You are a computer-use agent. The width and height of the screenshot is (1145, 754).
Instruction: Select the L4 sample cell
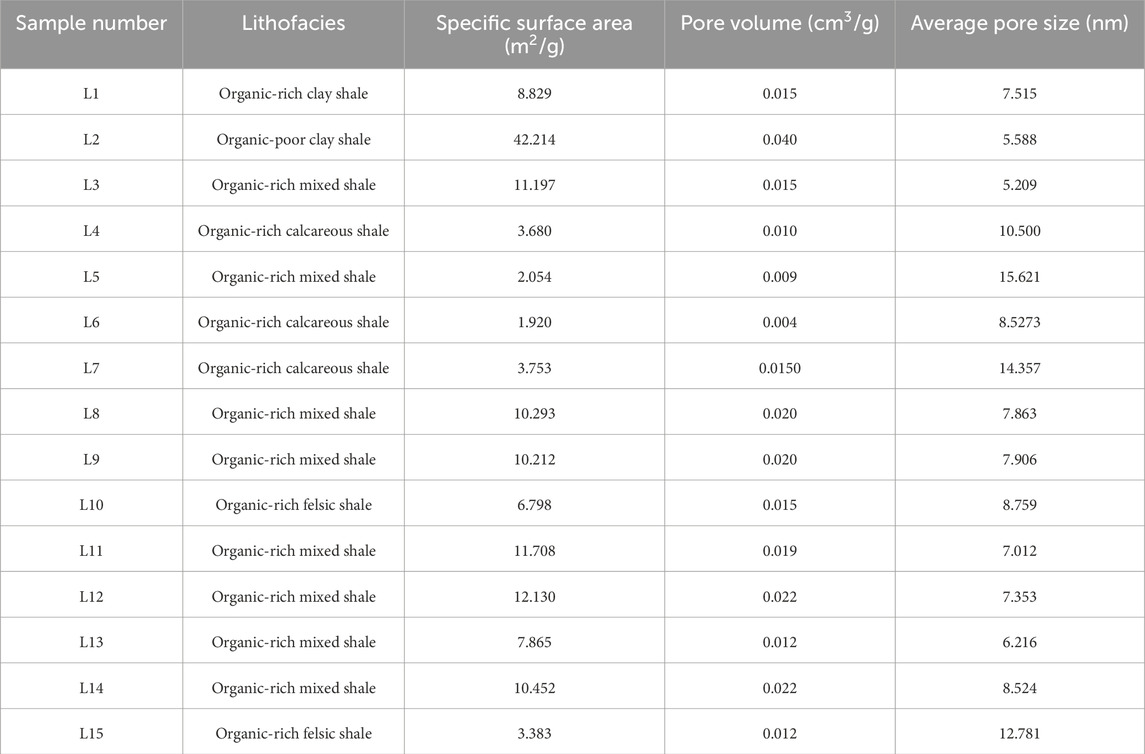[x=91, y=231]
